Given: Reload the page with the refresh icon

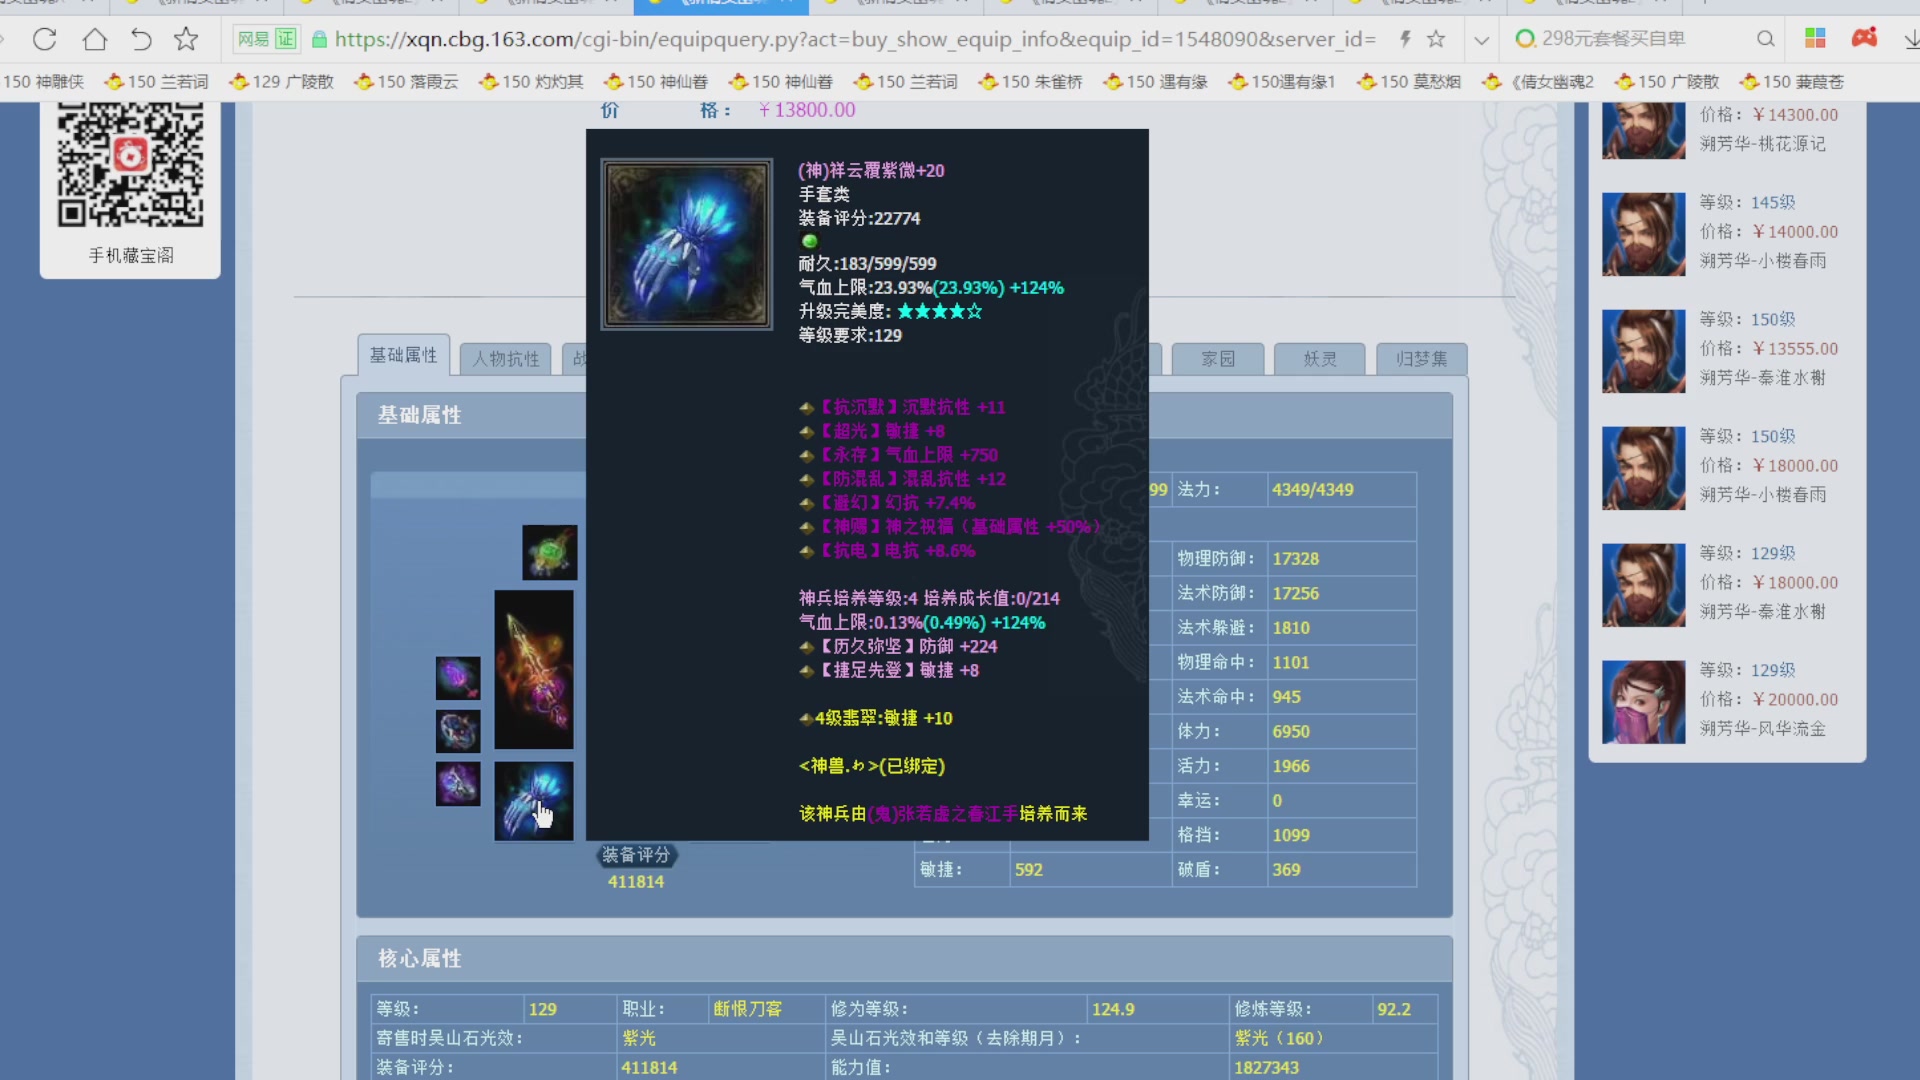Looking at the screenshot, I should pos(45,39).
